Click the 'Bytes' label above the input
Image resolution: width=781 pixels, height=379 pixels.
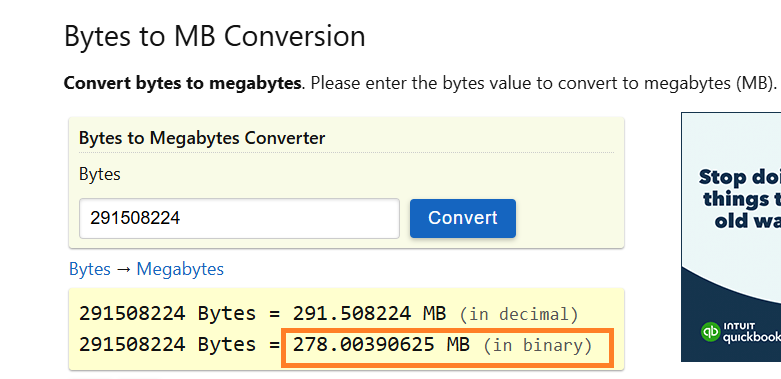click(x=100, y=174)
